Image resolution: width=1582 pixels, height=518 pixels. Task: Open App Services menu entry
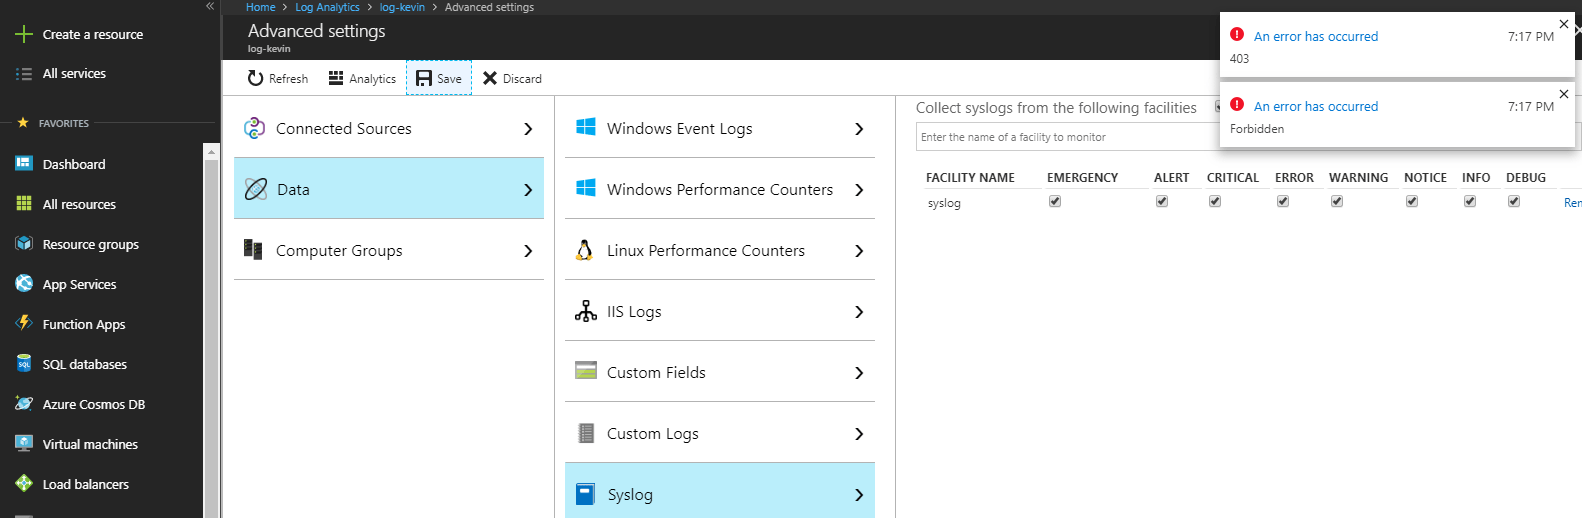pyautogui.click(x=80, y=284)
